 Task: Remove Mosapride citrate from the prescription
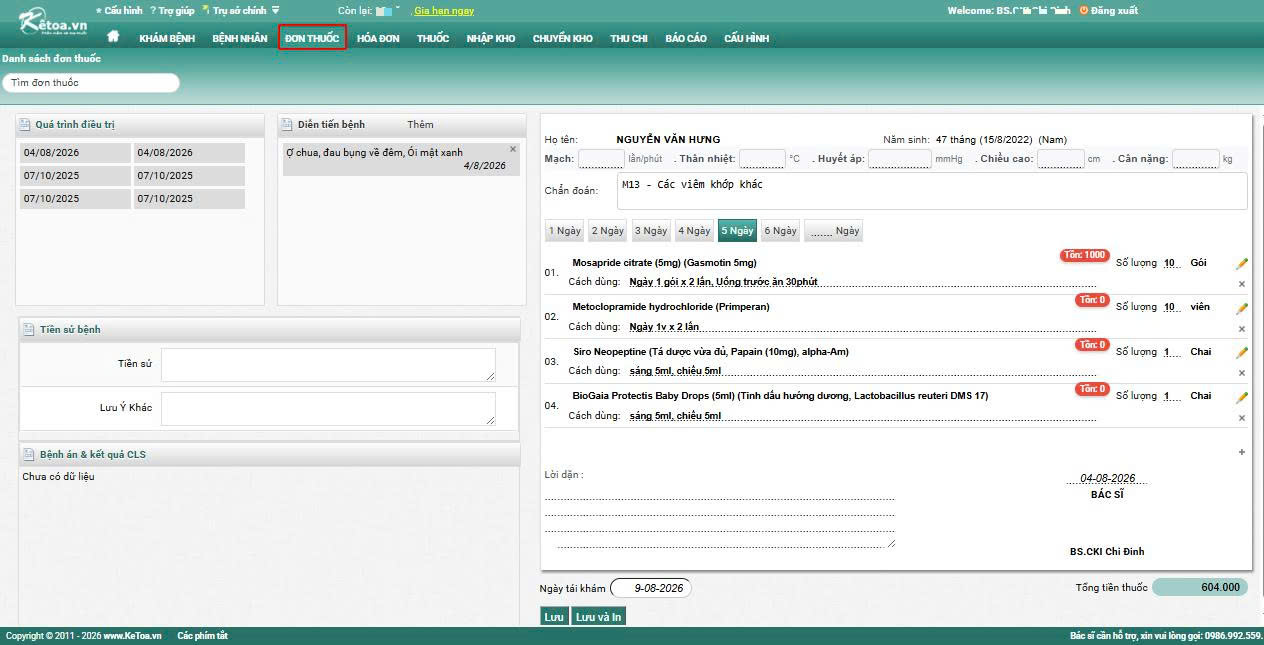pyautogui.click(x=1242, y=284)
